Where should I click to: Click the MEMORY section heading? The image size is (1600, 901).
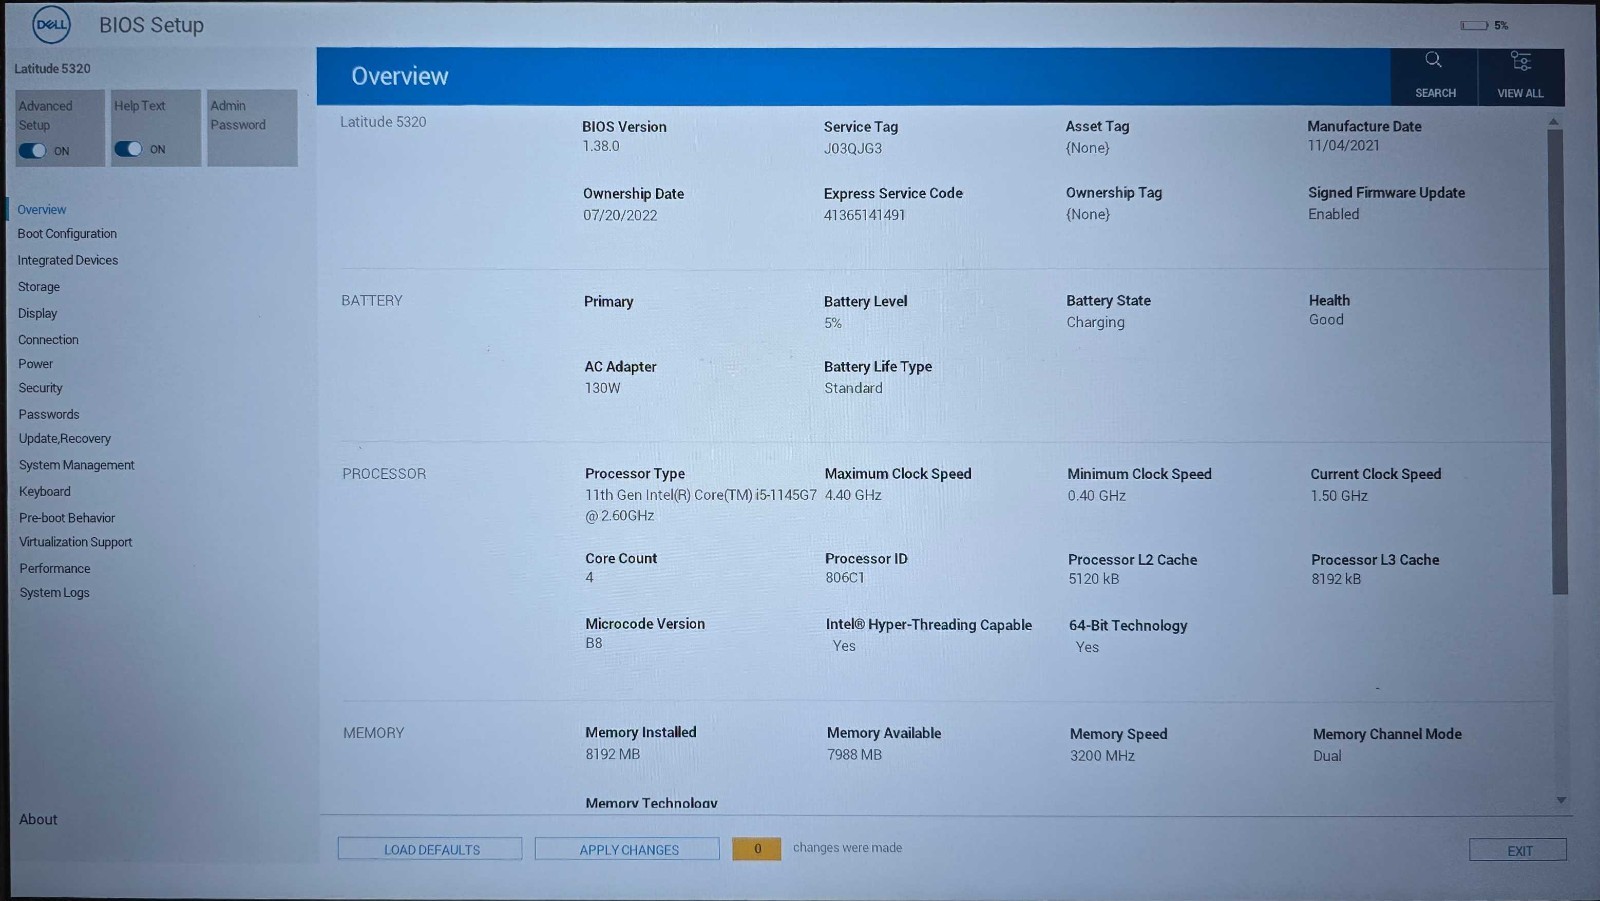pyautogui.click(x=374, y=733)
